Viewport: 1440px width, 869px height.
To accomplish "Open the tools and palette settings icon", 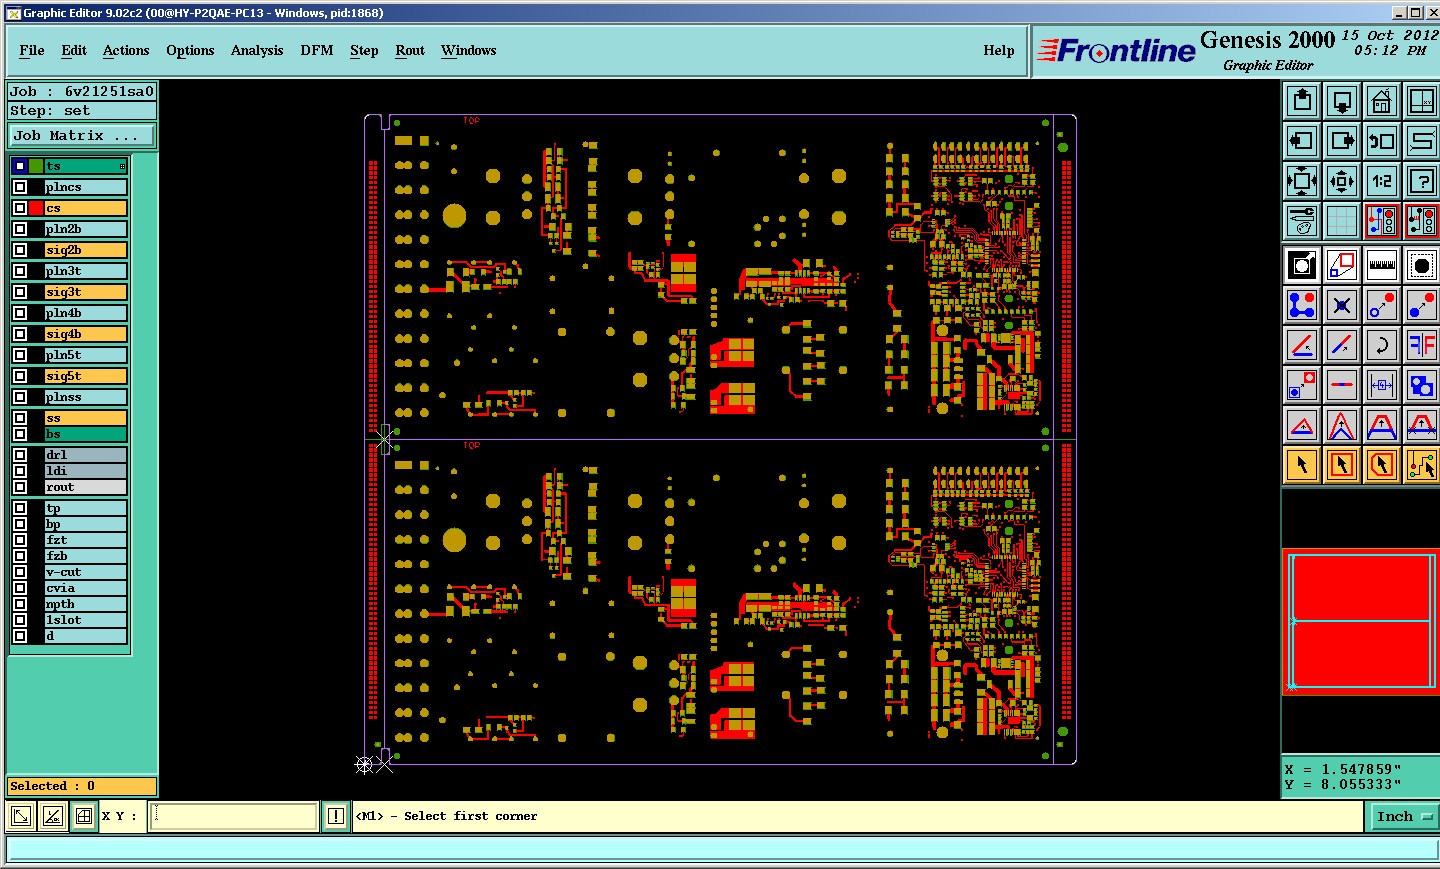I will point(1302,221).
